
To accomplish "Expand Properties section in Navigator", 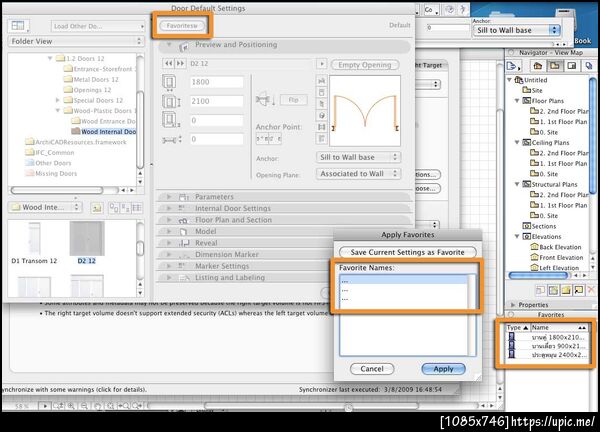I will tap(513, 305).
